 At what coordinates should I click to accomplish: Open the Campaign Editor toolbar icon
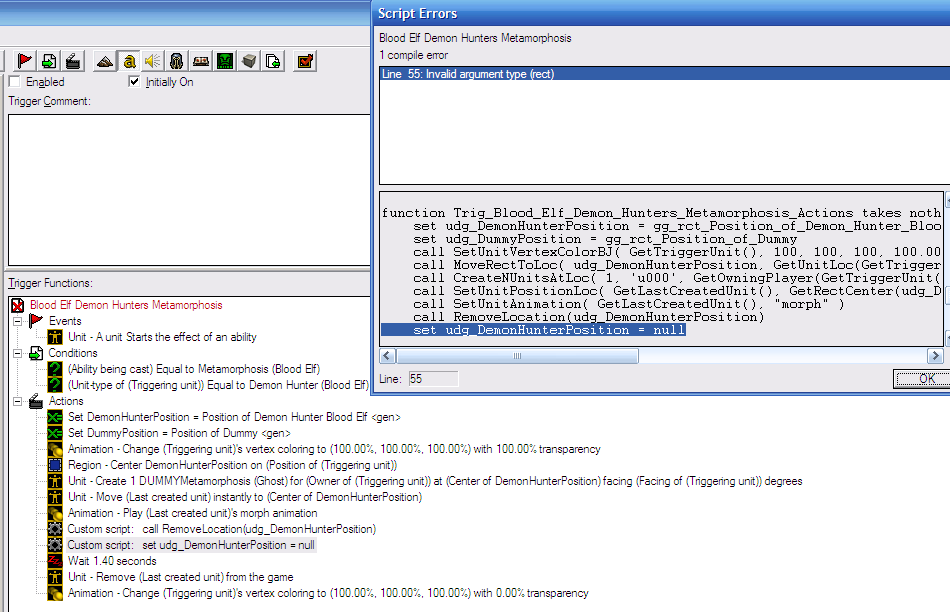point(201,61)
